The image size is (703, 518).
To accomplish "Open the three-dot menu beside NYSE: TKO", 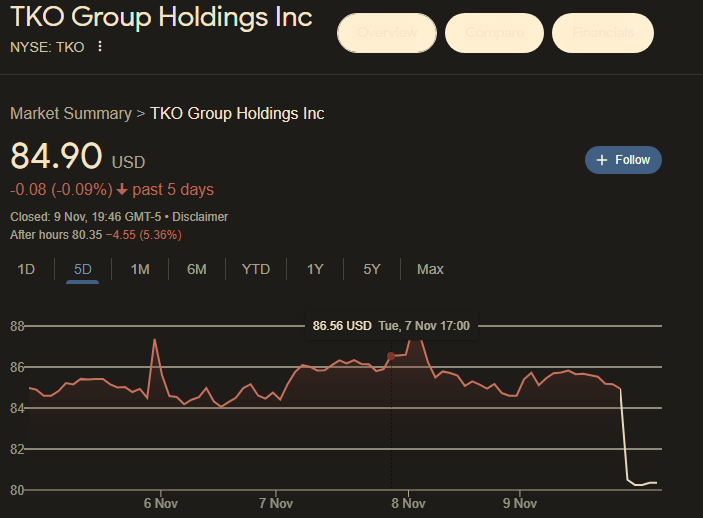I will click(100, 47).
